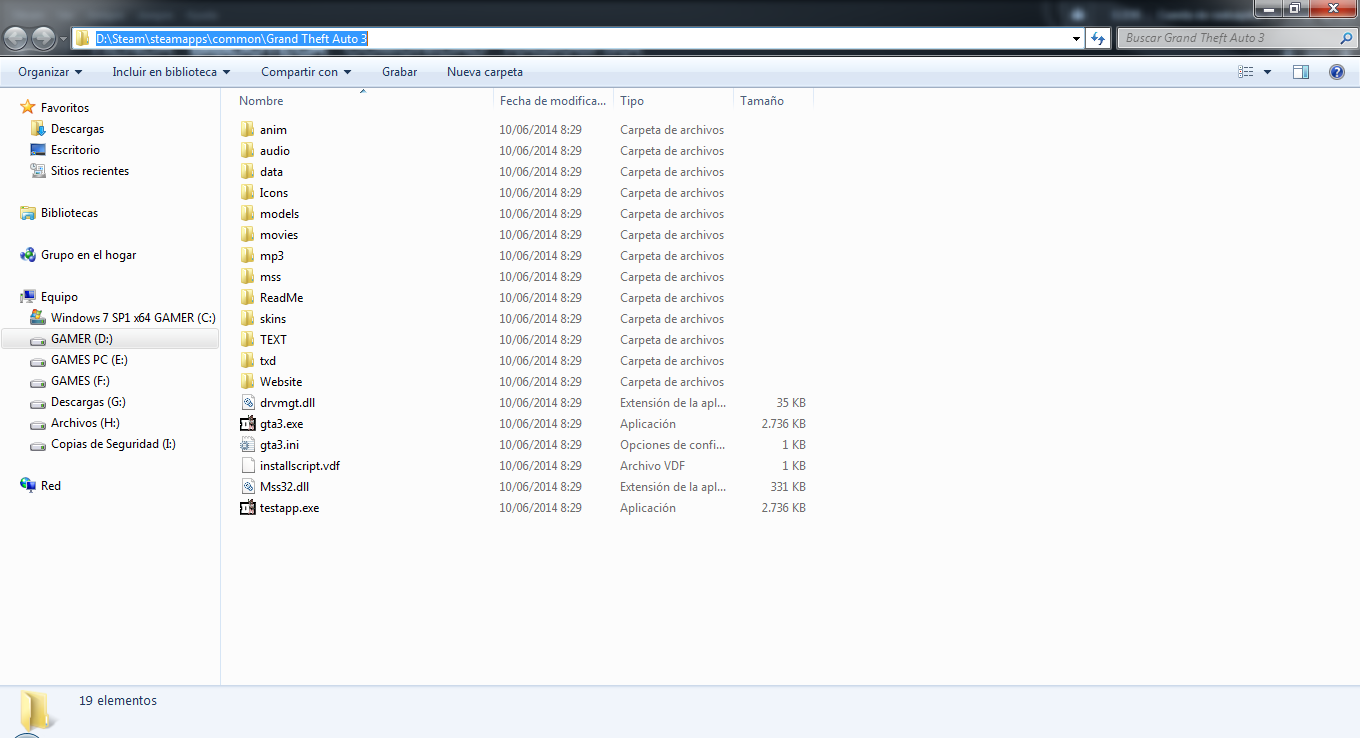Open Descargas under Favoritos
This screenshot has width=1360, height=738.
tap(77, 129)
